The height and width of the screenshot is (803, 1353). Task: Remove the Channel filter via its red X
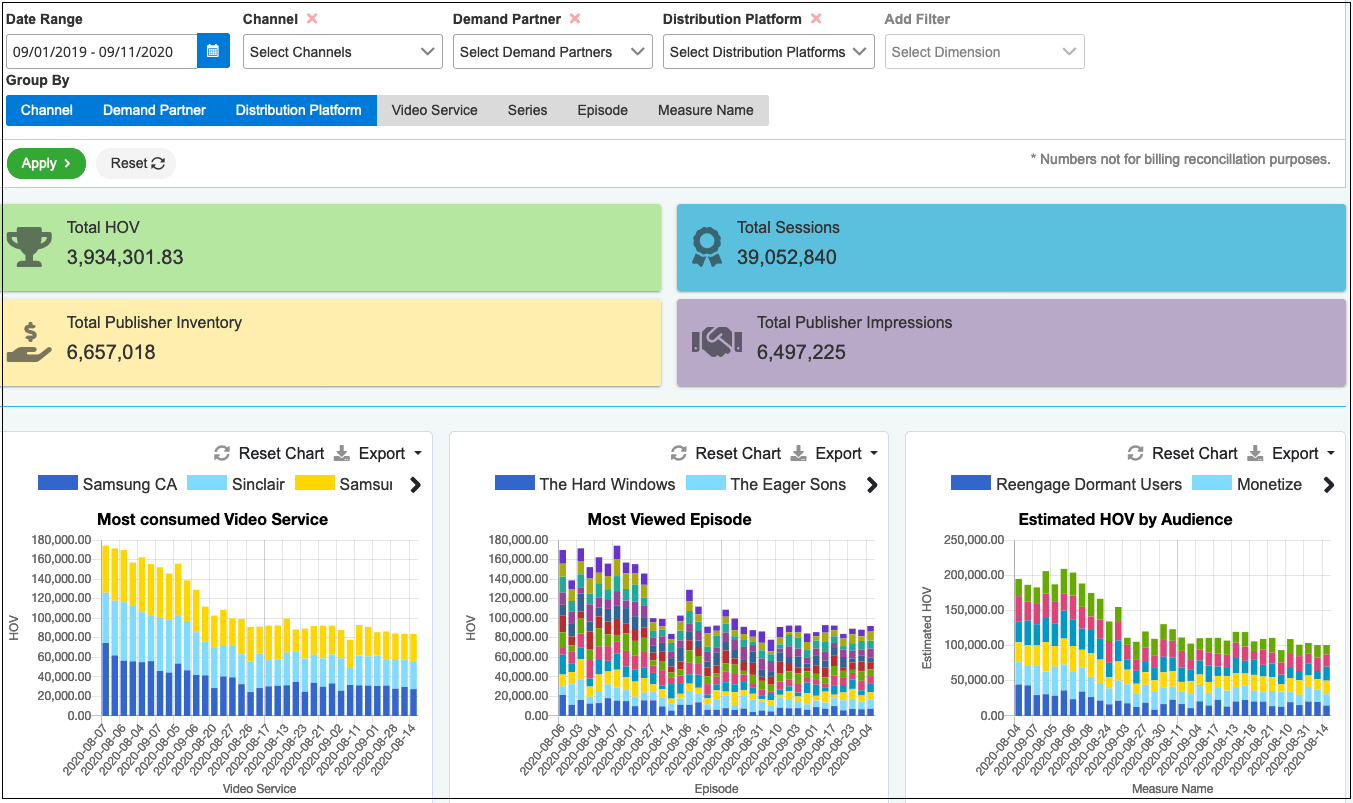(309, 17)
